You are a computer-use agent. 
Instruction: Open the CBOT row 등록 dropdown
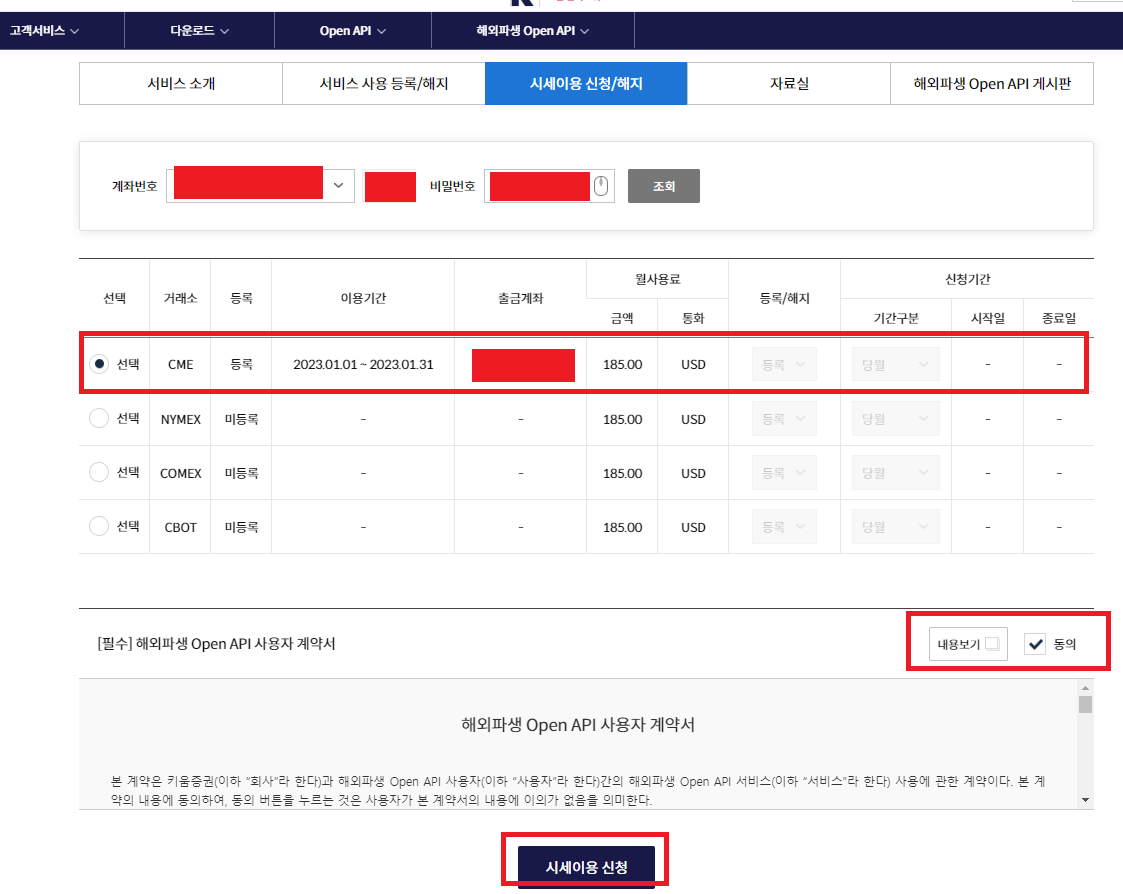[x=784, y=527]
